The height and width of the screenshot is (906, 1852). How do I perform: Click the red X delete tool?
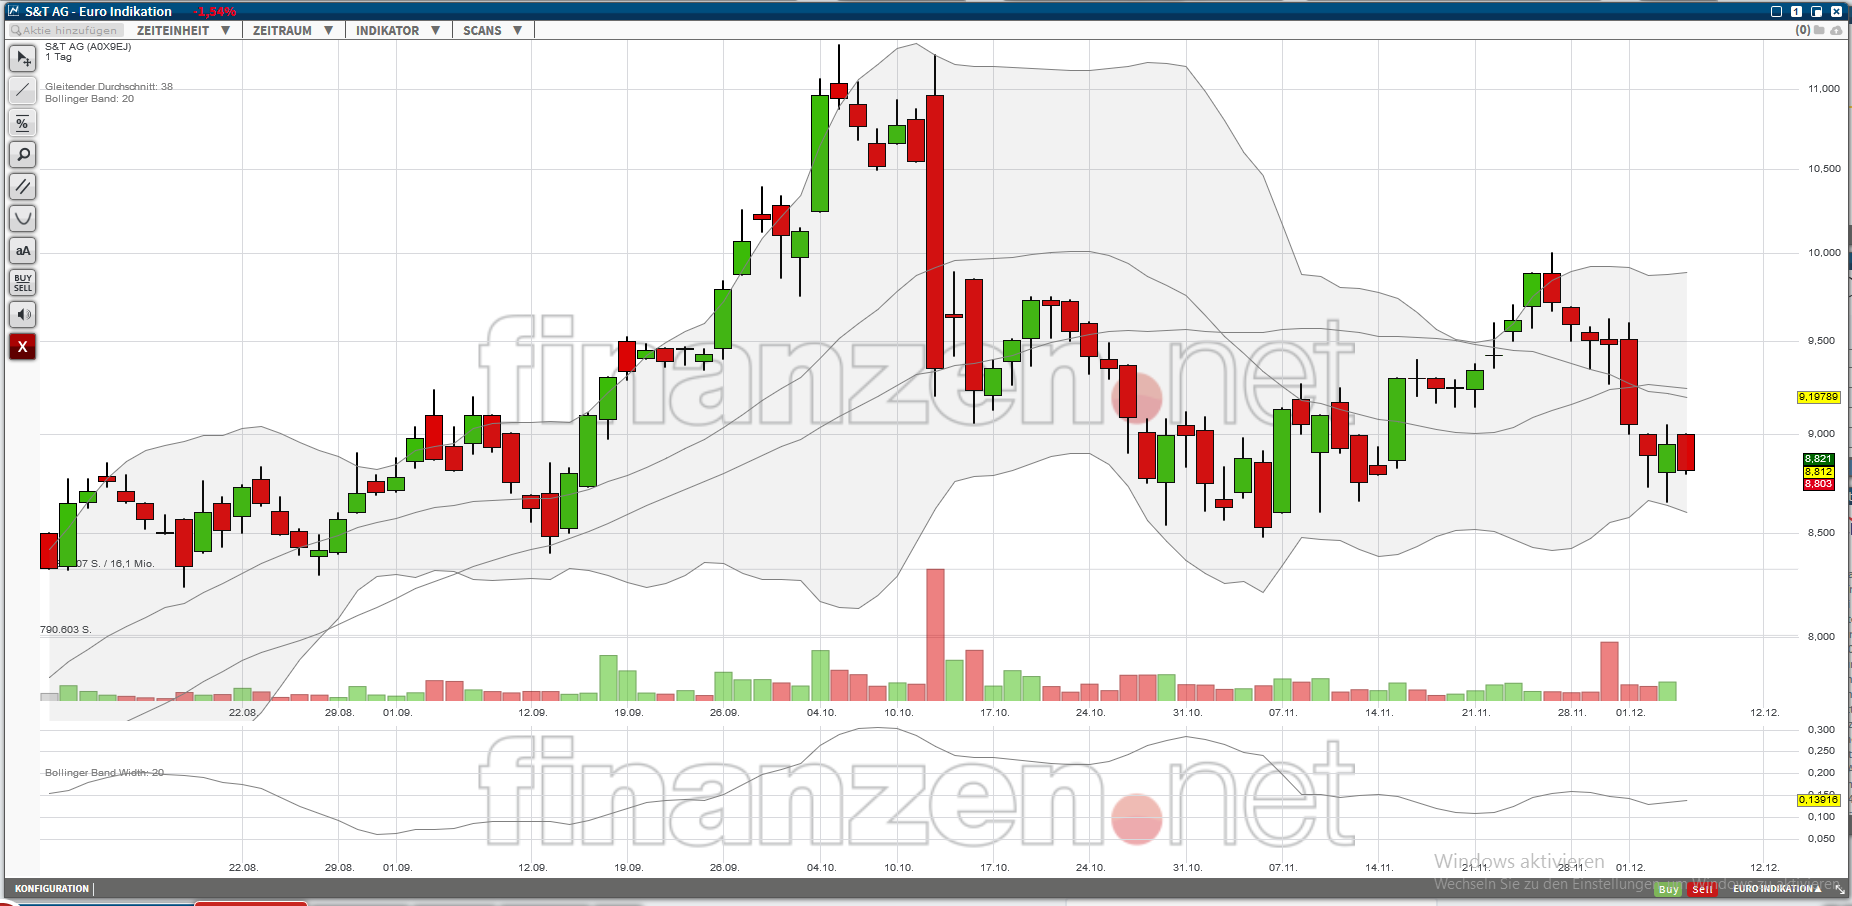pos(22,347)
